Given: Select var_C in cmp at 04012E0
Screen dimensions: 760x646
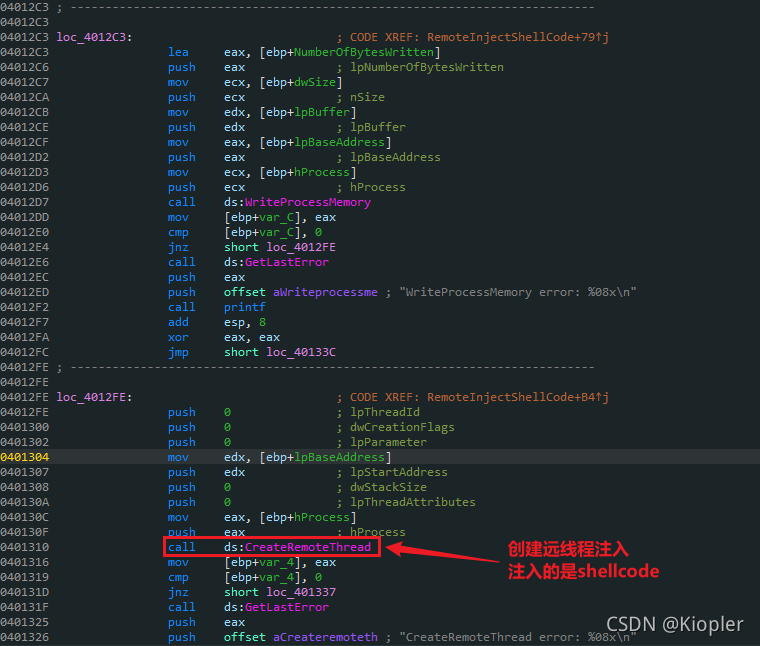Looking at the screenshot, I should (276, 233).
